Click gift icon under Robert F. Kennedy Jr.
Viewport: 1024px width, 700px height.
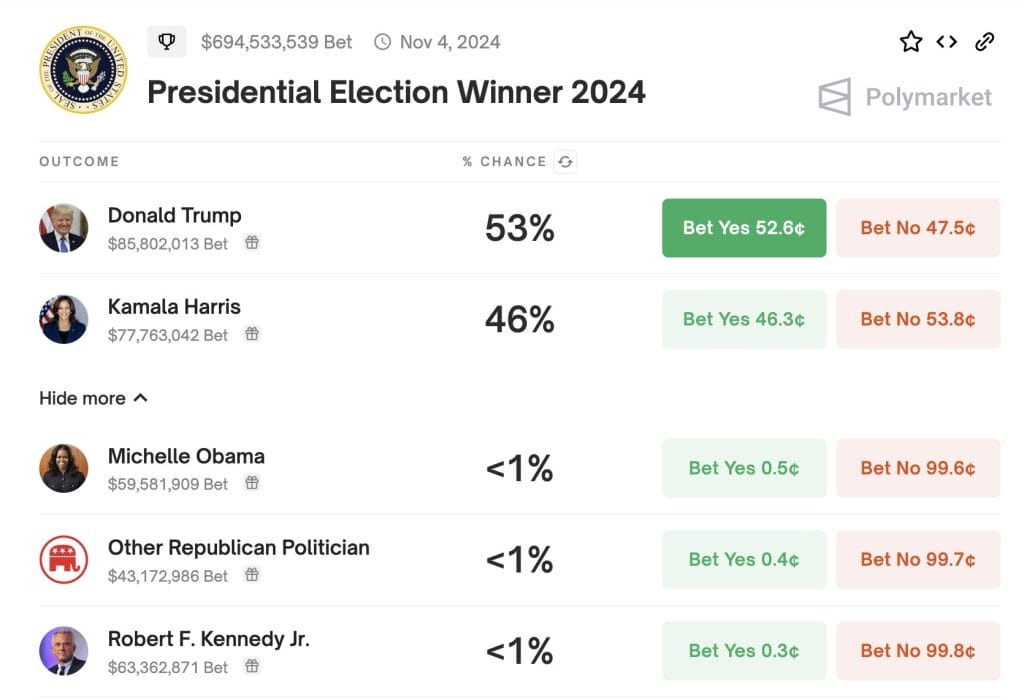tap(252, 667)
